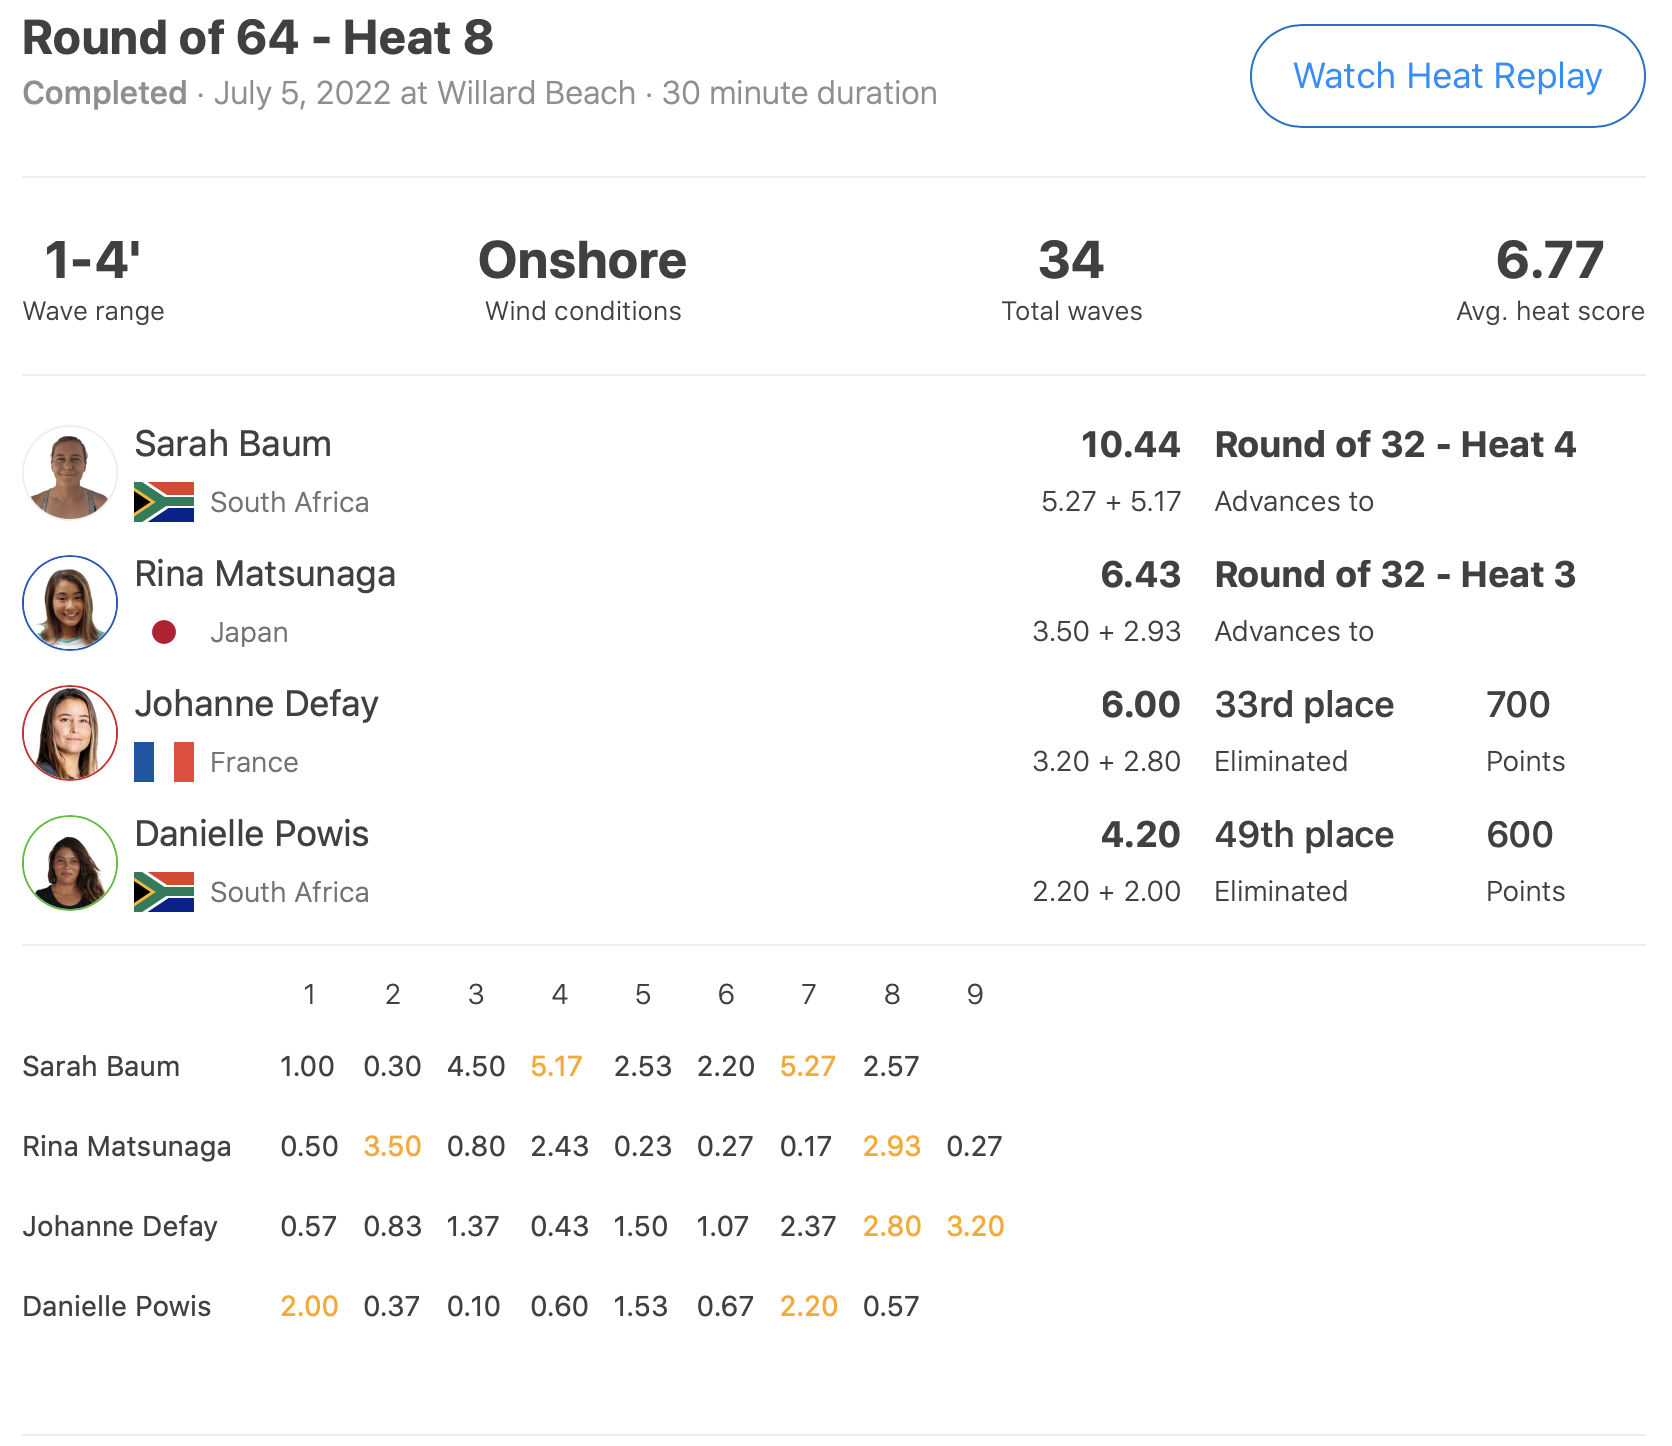
Task: Click the Watch Heat Replay button
Action: point(1447,76)
